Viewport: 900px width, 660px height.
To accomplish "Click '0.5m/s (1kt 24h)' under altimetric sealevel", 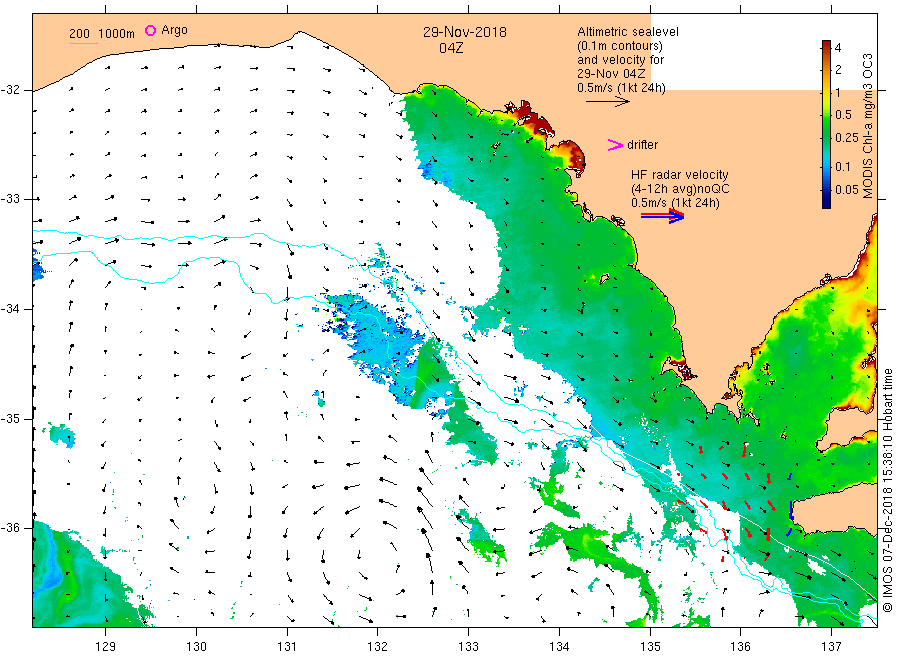I will [x=622, y=88].
